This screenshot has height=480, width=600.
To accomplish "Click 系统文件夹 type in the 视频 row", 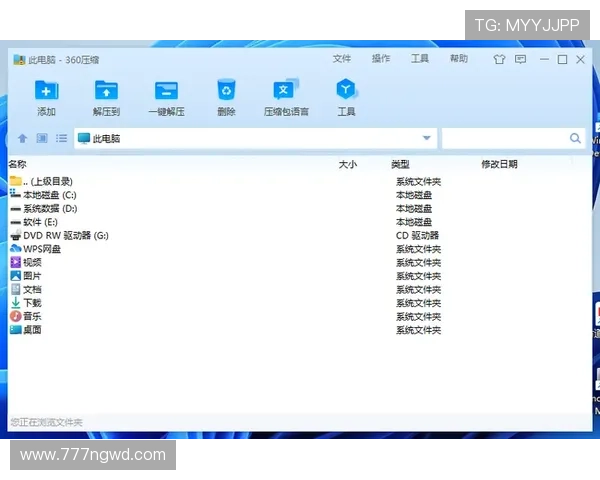I will click(418, 263).
